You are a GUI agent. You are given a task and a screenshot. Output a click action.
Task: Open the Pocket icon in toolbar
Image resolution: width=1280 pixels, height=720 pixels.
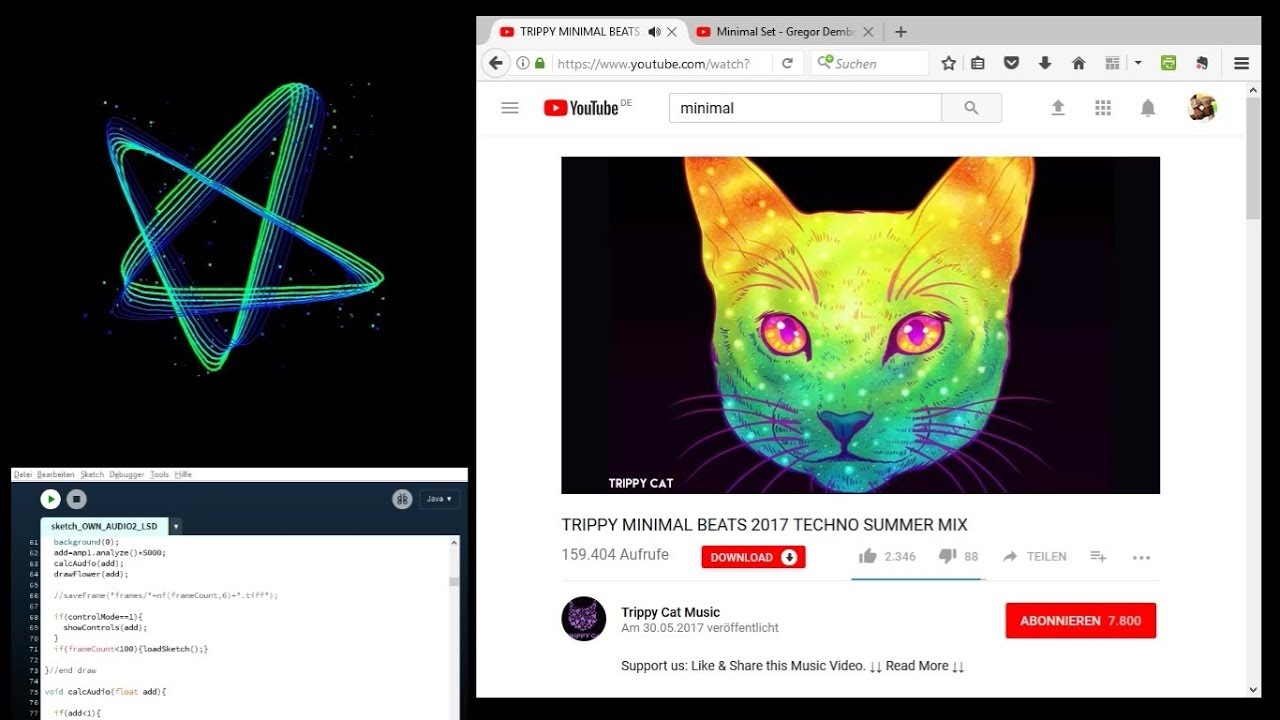click(1011, 63)
